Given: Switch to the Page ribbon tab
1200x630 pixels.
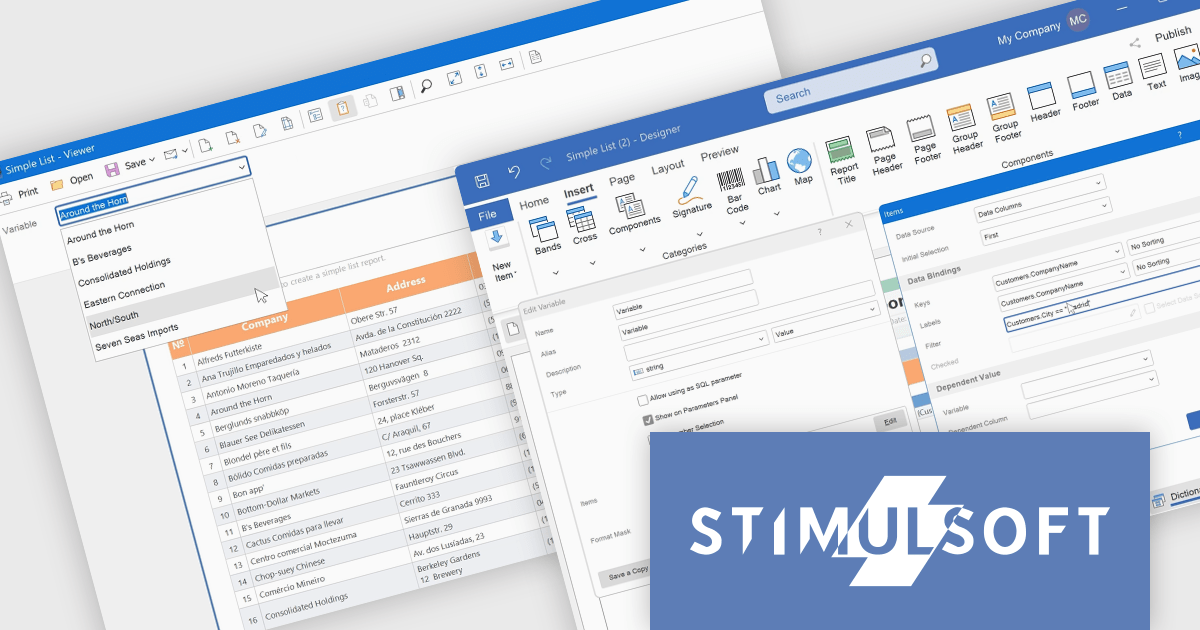Looking at the screenshot, I should (622, 179).
